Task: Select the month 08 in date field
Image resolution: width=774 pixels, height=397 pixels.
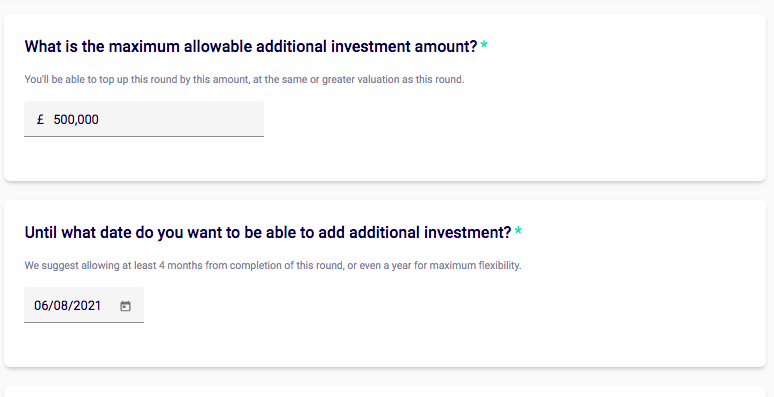Action: click(60, 306)
